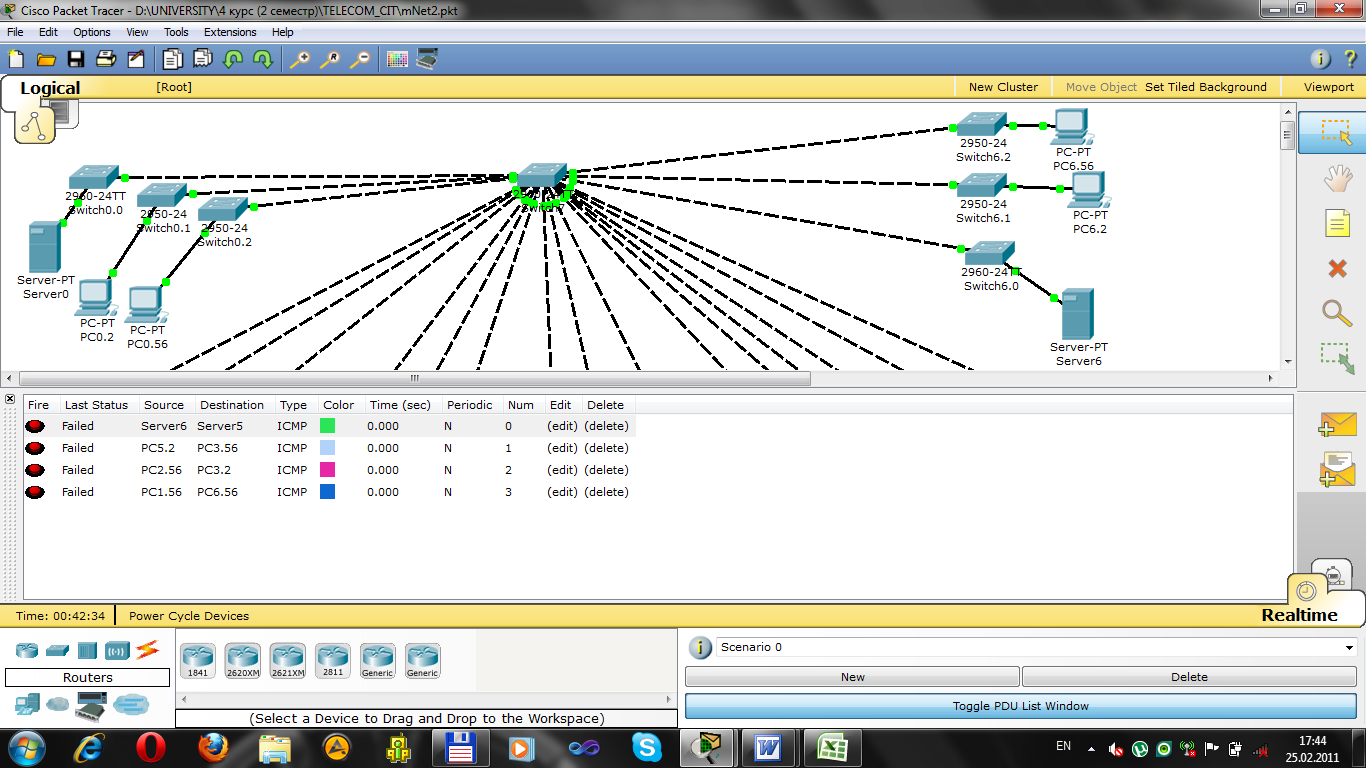Switch to the Logical workspace tab
The width and height of the screenshot is (1366, 768).
tap(50, 88)
